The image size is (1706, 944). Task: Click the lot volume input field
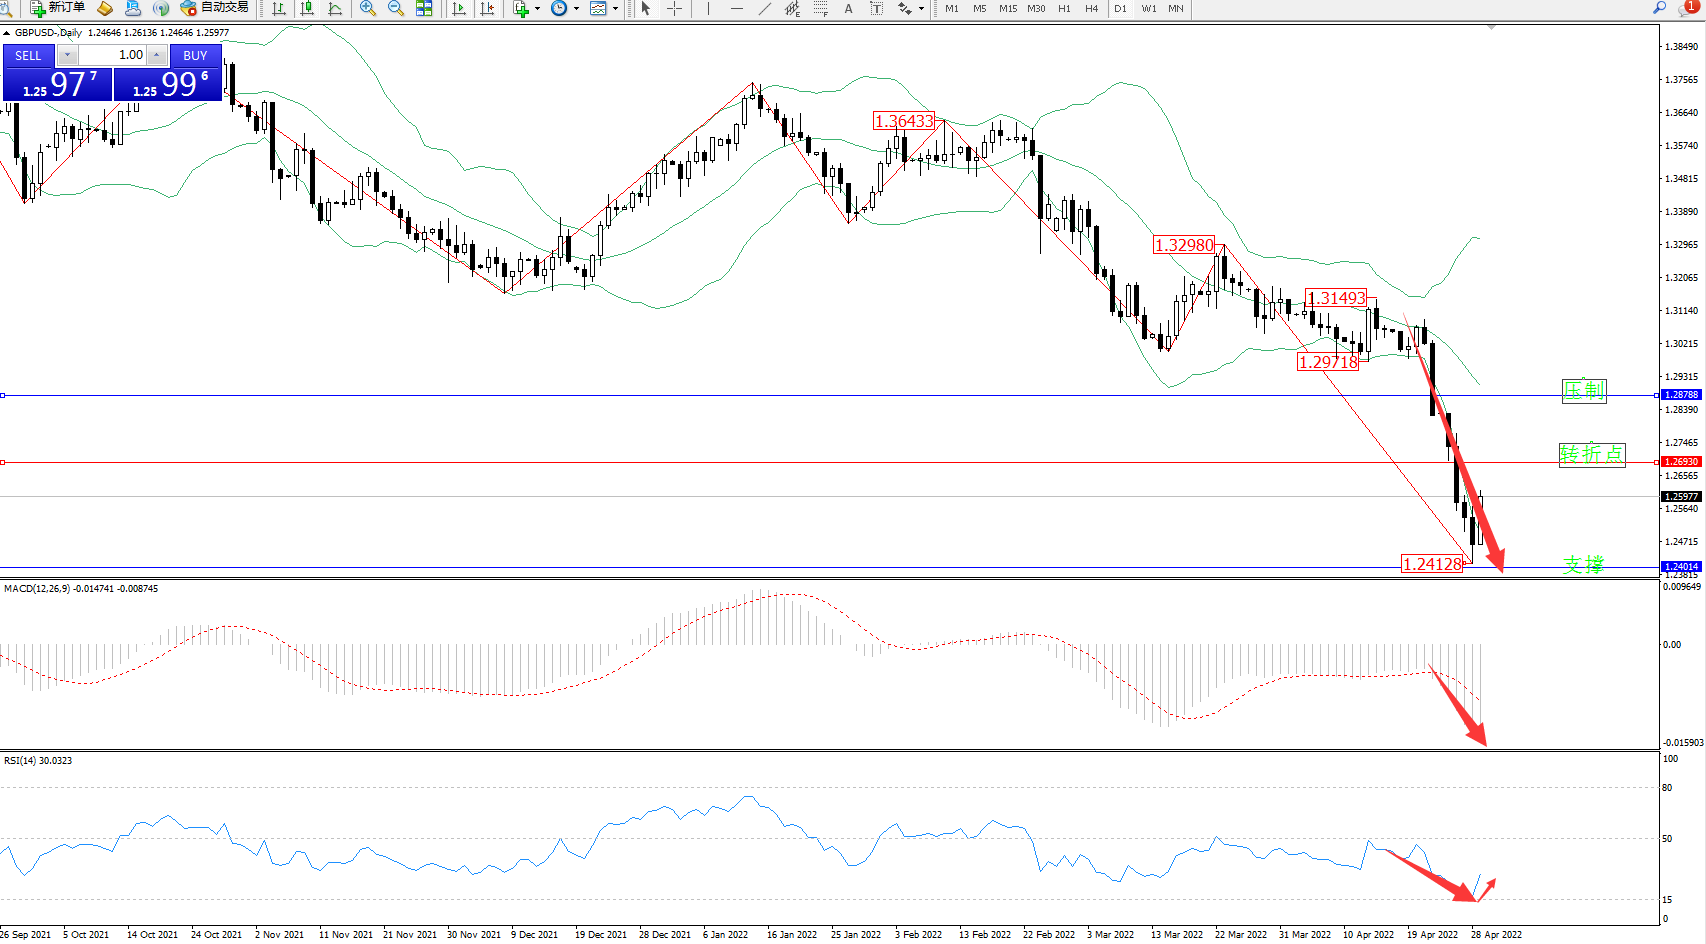[112, 55]
